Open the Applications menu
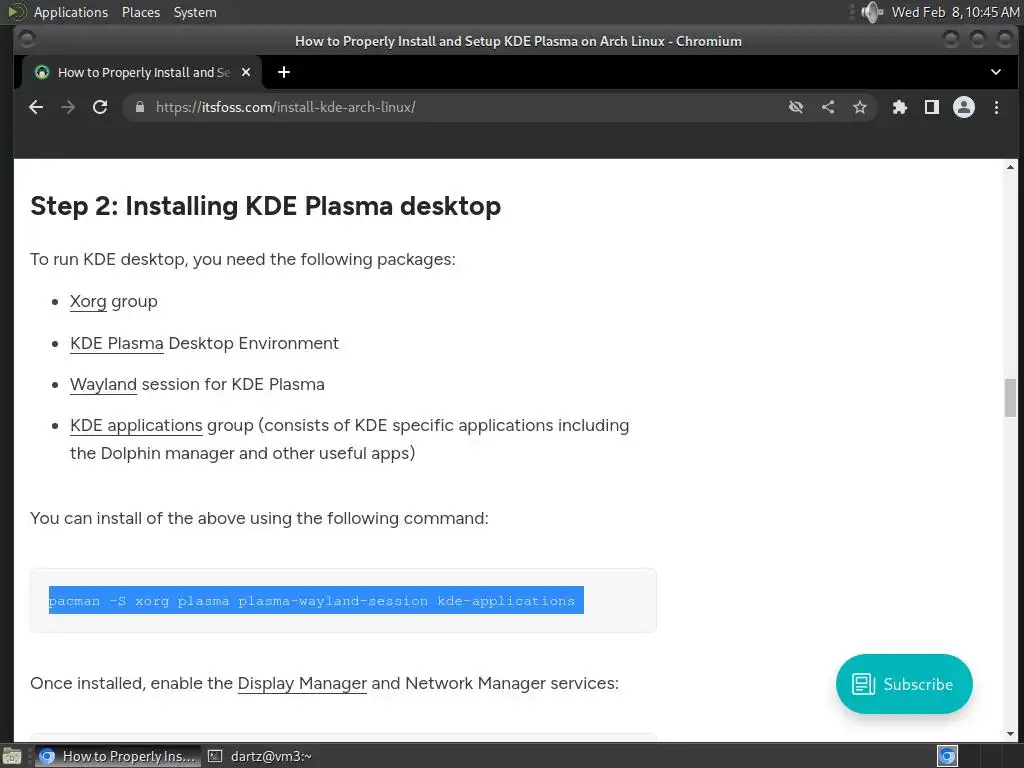 click(71, 12)
